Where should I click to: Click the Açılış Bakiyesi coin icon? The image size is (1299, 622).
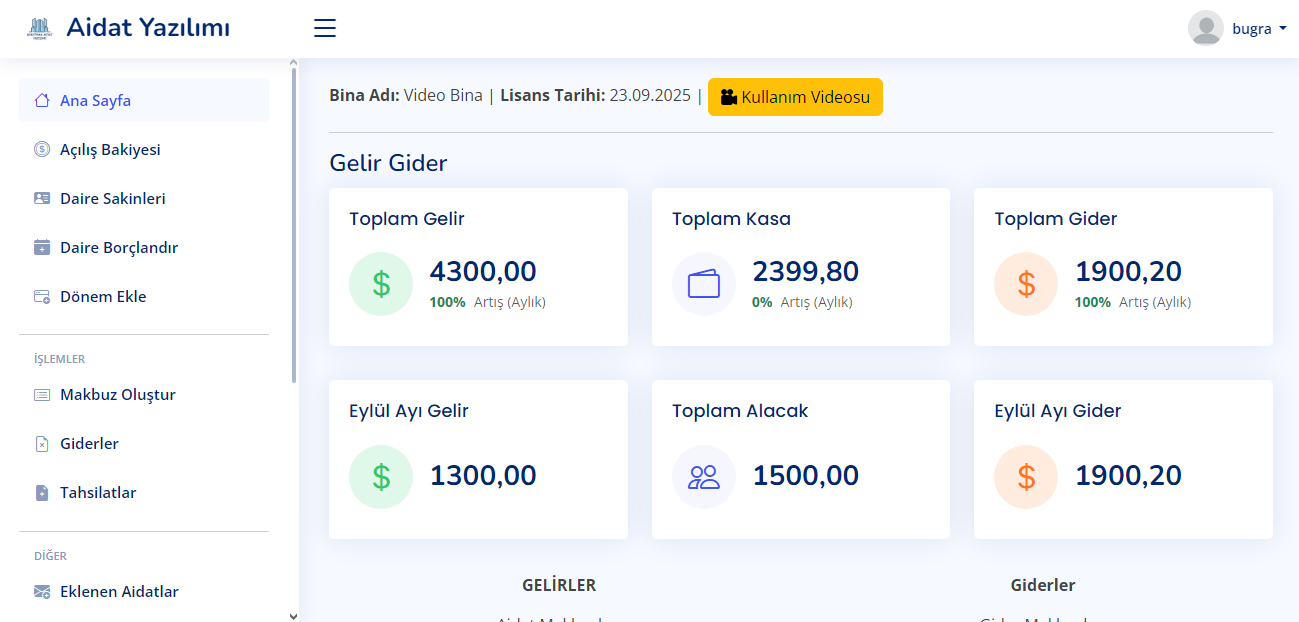pyautogui.click(x=42, y=150)
